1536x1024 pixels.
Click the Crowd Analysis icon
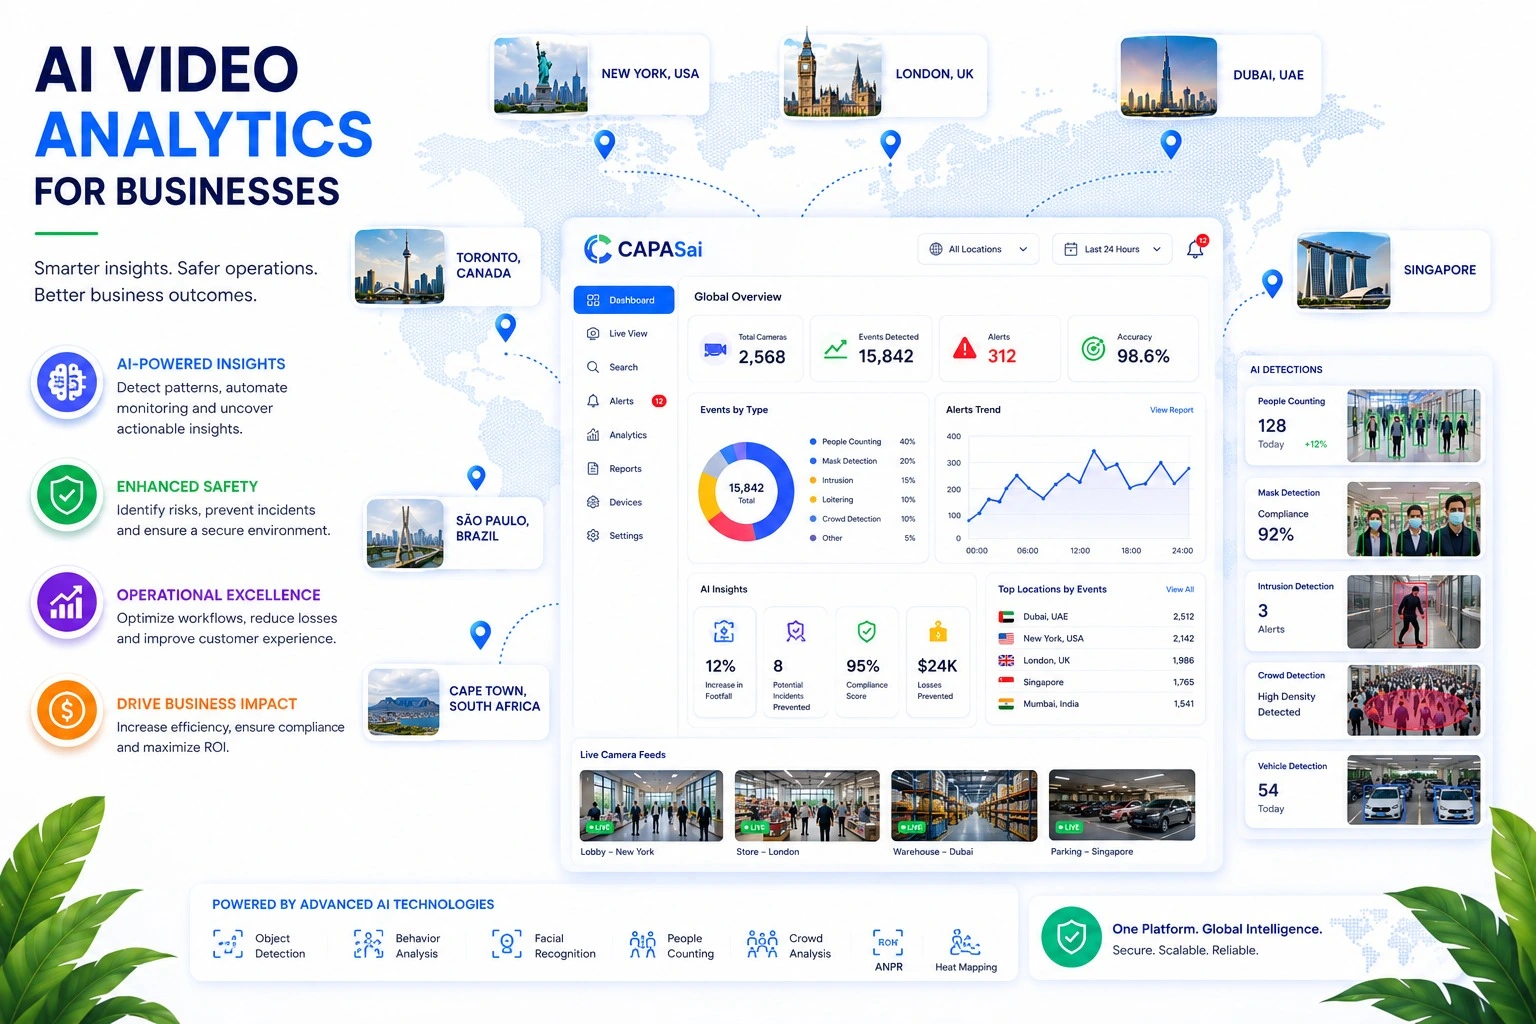click(x=762, y=944)
